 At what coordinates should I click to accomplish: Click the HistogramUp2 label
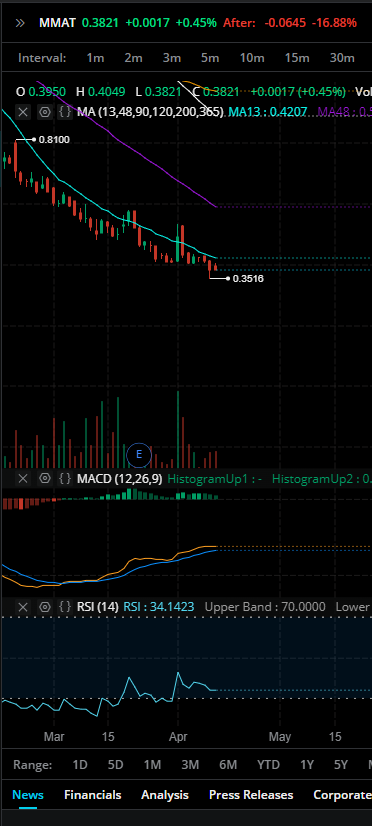point(322,478)
